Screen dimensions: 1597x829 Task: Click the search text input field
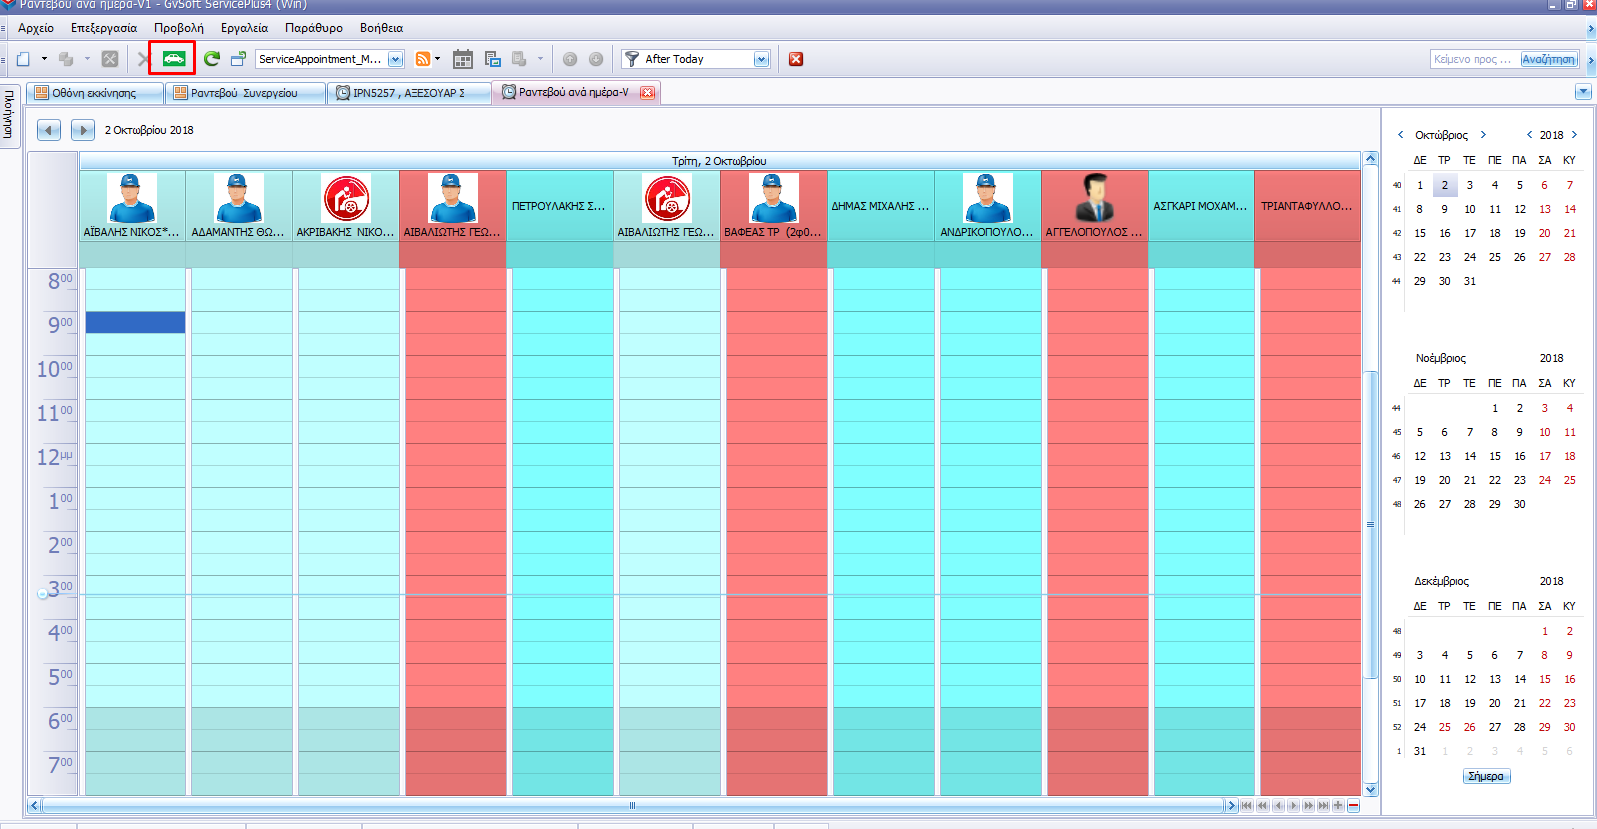(x=1474, y=59)
